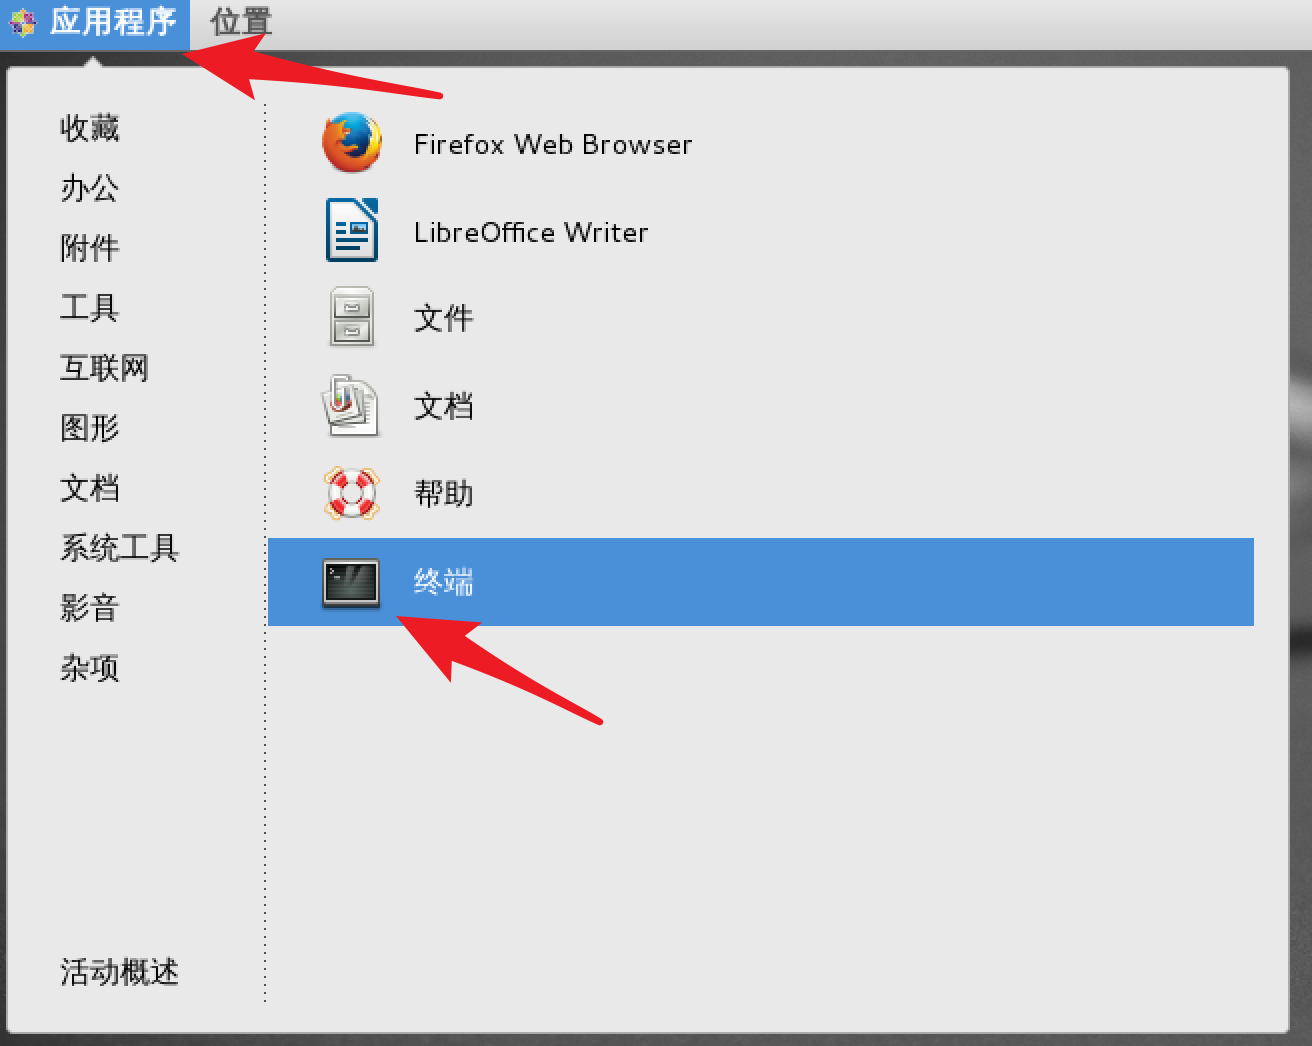
Task: Switch to the 互联网 category
Action: pos(105,368)
